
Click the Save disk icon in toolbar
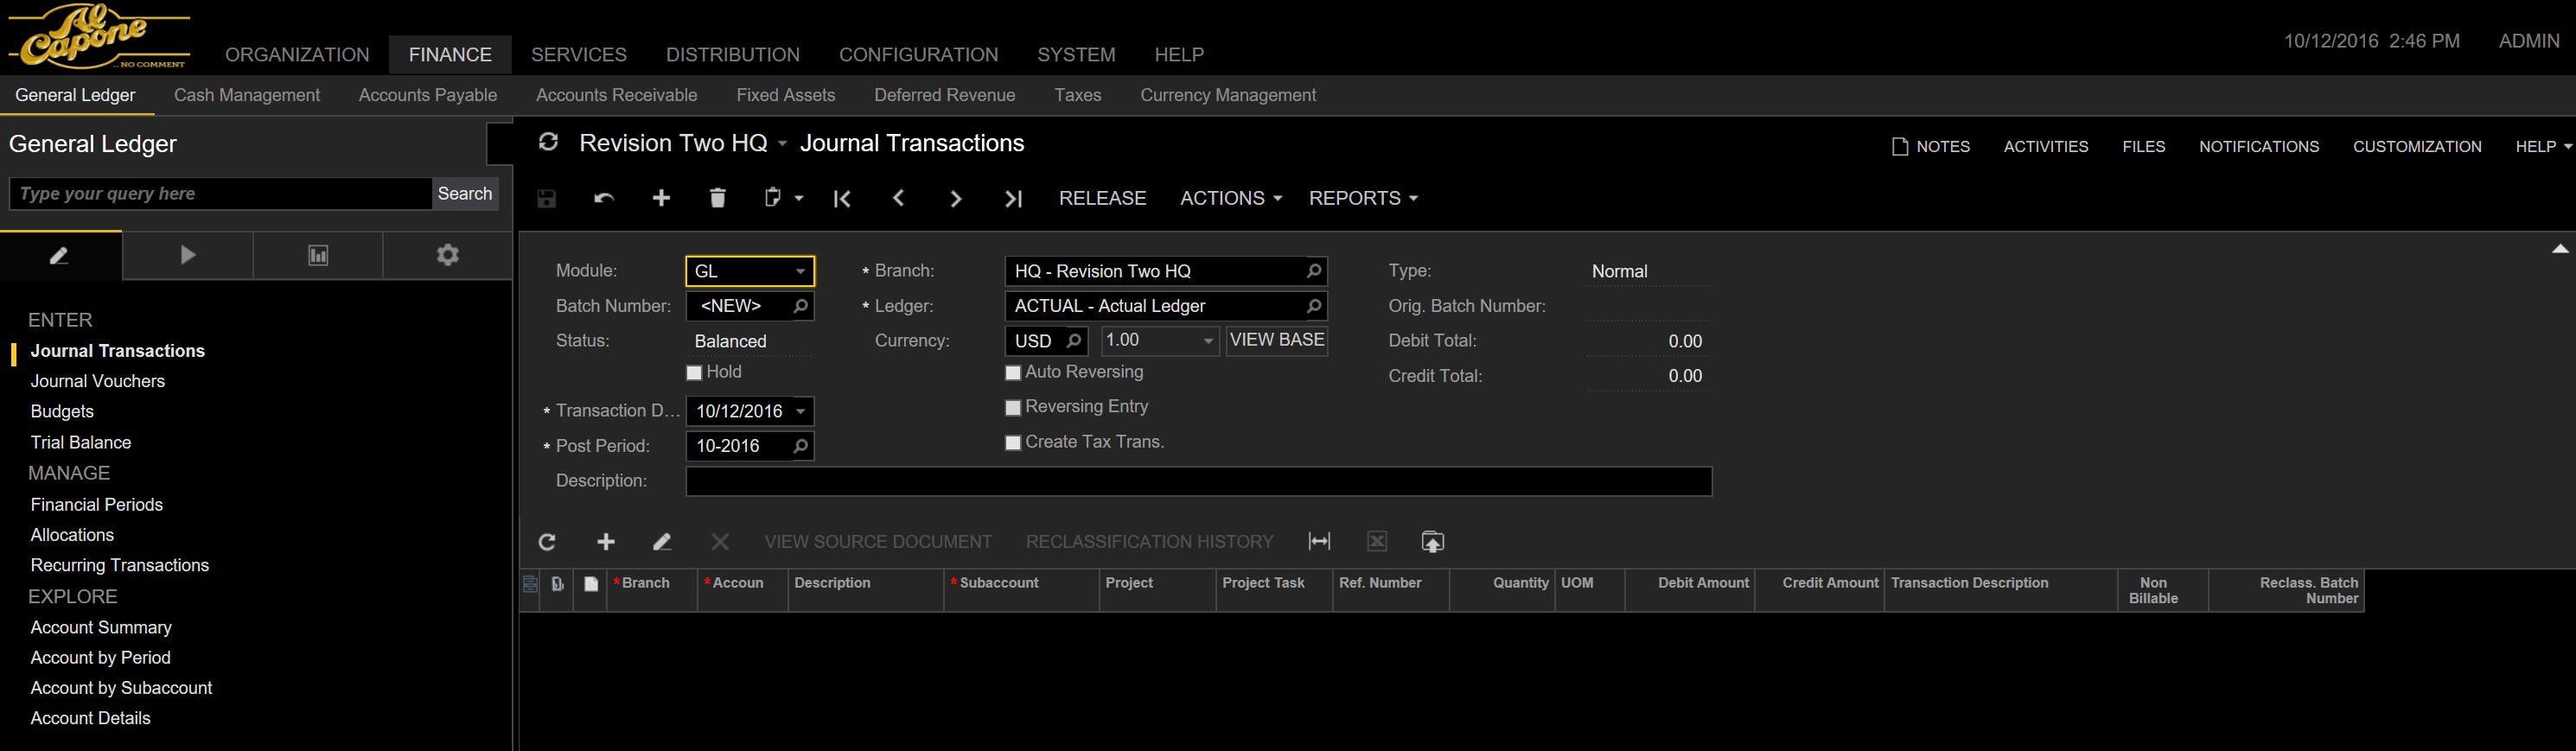click(x=546, y=198)
